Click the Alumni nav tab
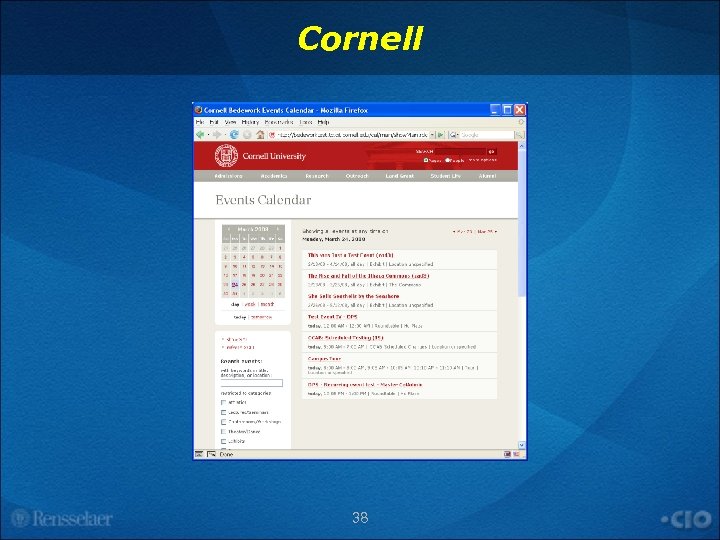Image resolution: width=720 pixels, height=540 pixels. [x=487, y=176]
